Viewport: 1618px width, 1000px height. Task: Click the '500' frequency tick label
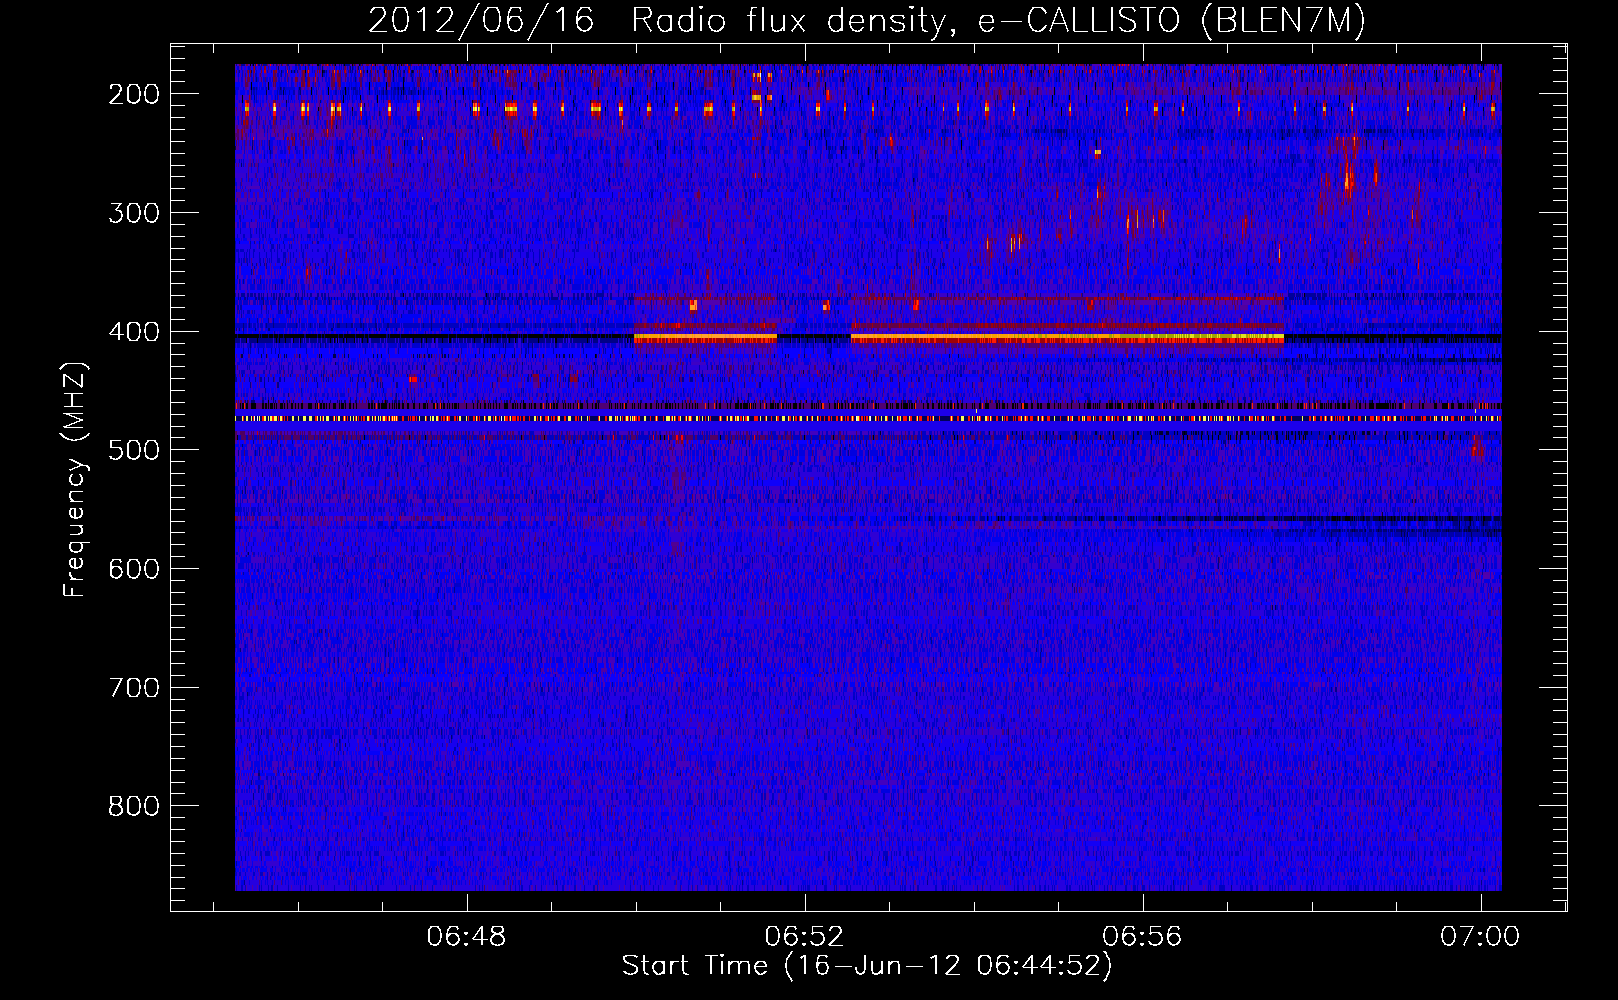(134, 450)
